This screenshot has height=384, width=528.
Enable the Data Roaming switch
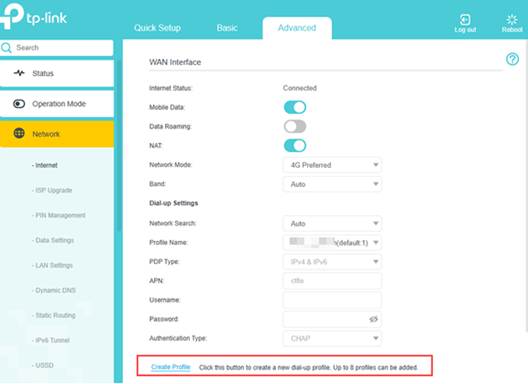tap(295, 127)
